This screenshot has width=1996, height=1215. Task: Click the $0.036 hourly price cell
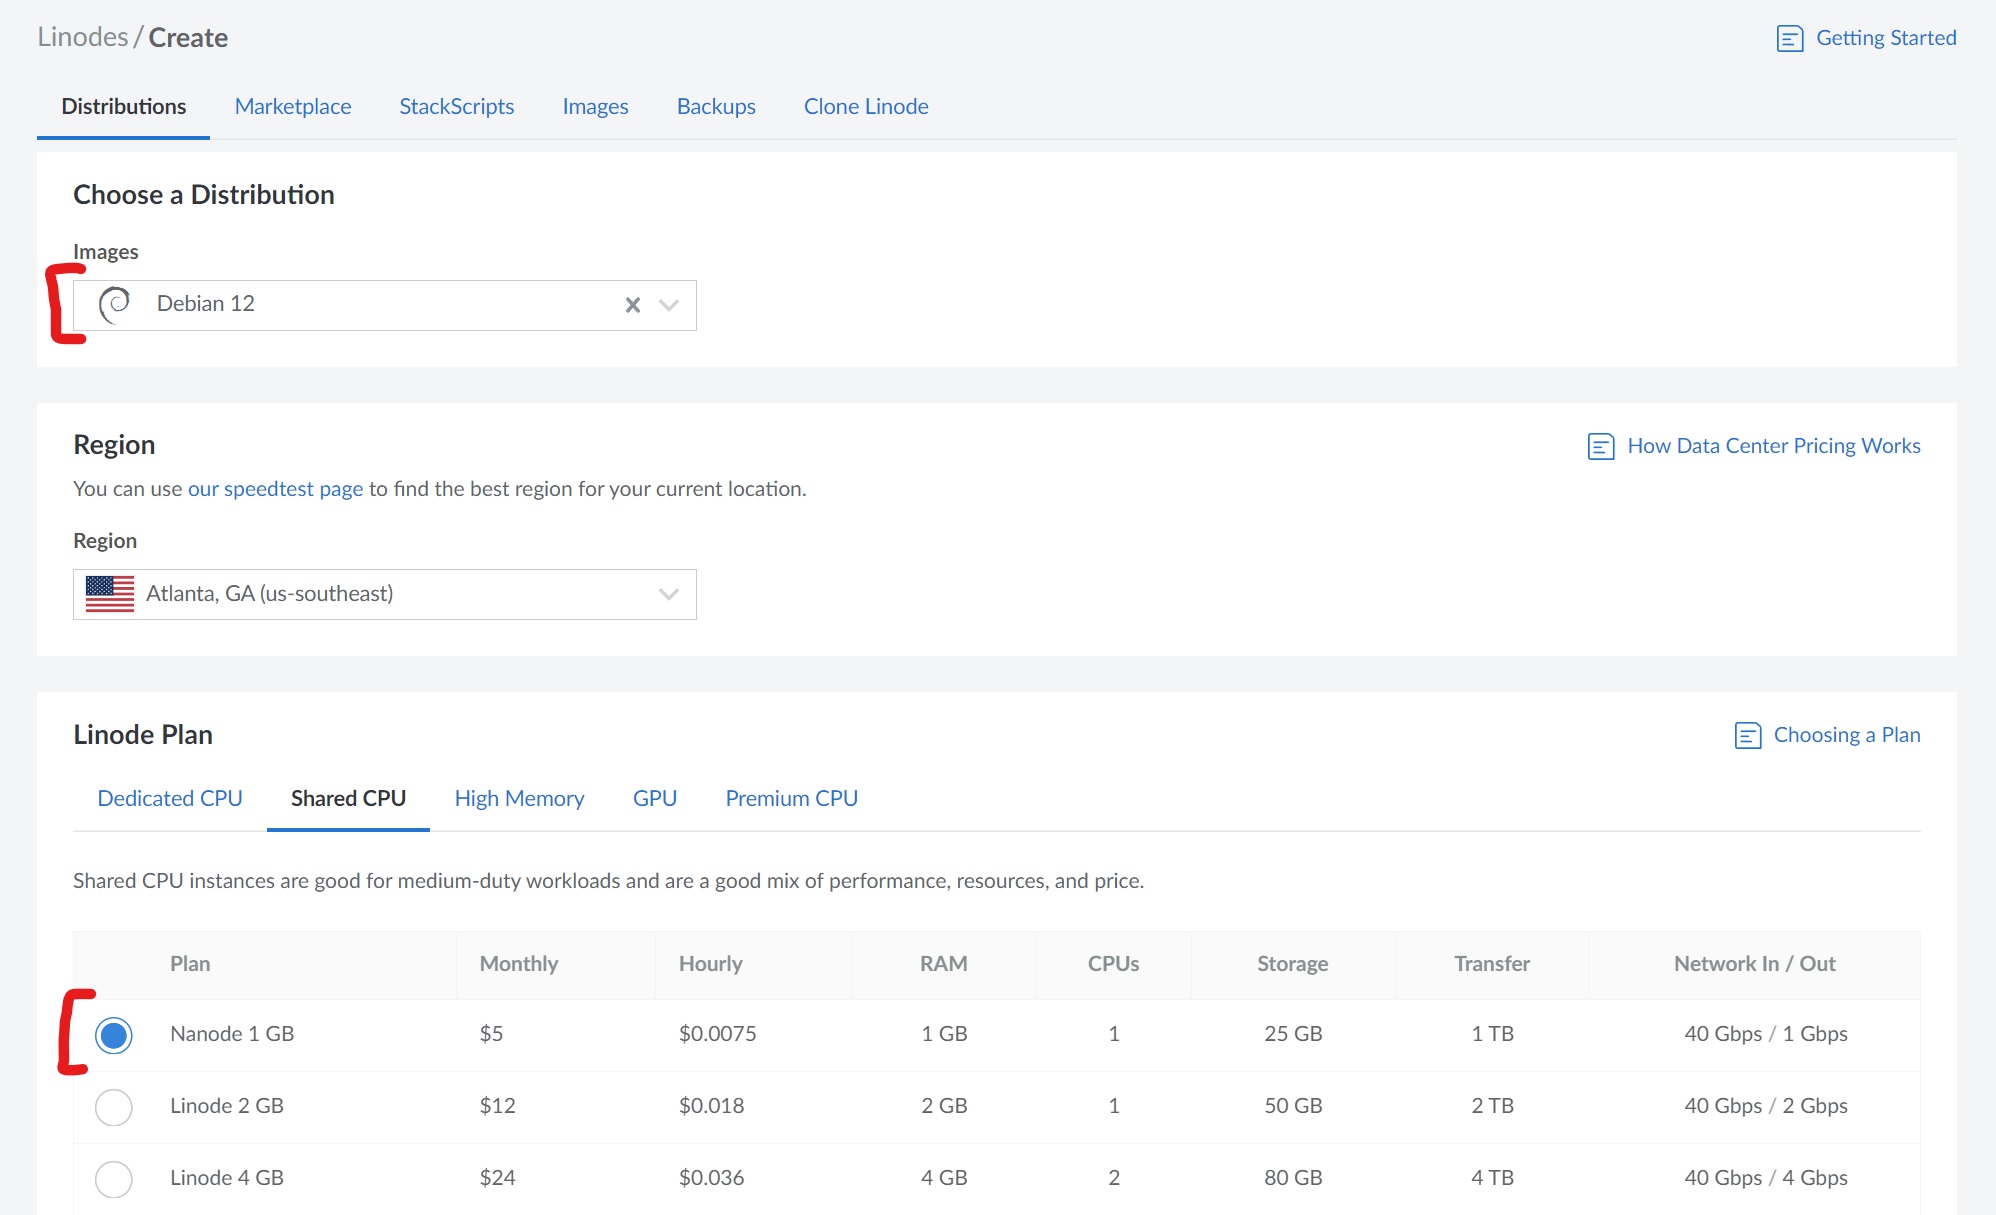(x=712, y=1178)
